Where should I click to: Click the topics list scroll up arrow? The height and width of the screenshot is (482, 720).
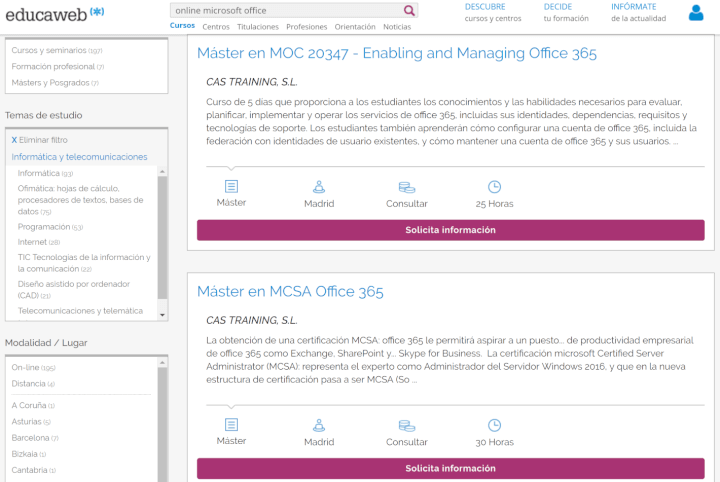162,171
